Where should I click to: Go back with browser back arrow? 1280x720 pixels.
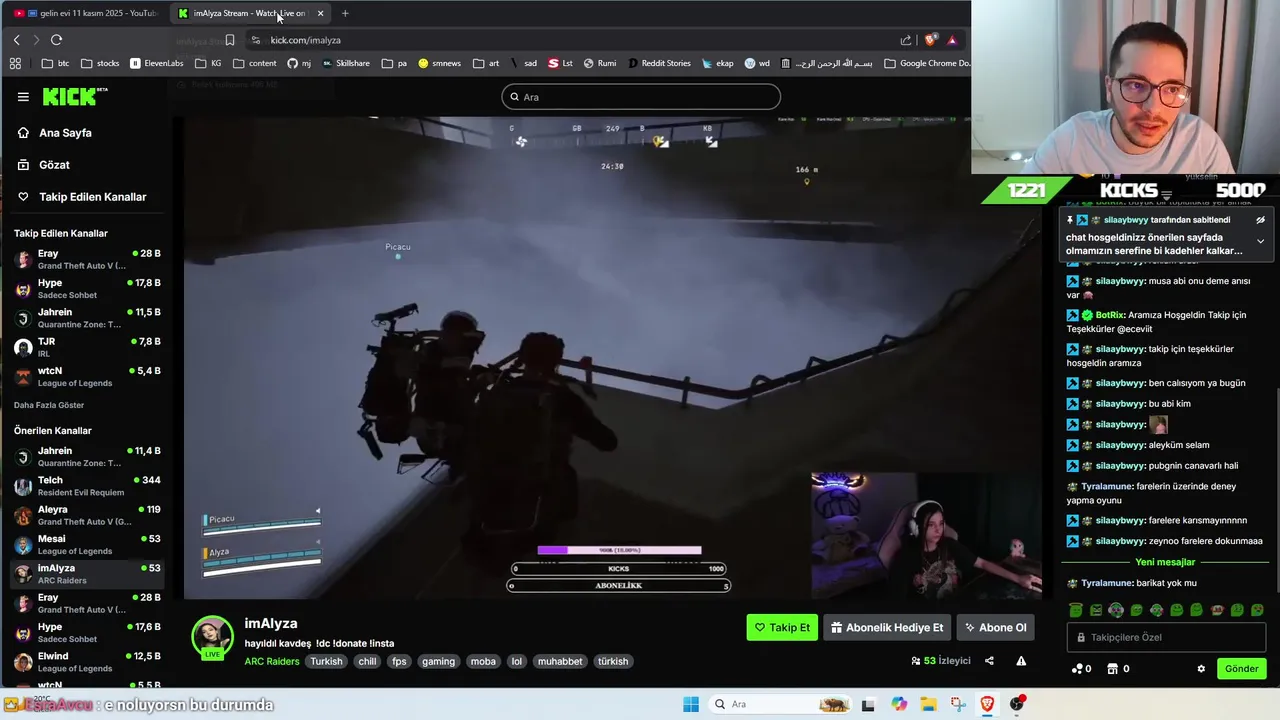point(16,40)
